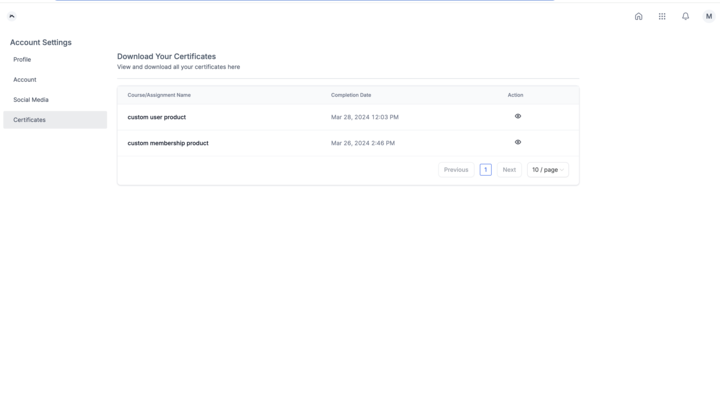Click the Previous pagination button
Image resolution: width=720 pixels, height=419 pixels.
pyautogui.click(x=456, y=170)
